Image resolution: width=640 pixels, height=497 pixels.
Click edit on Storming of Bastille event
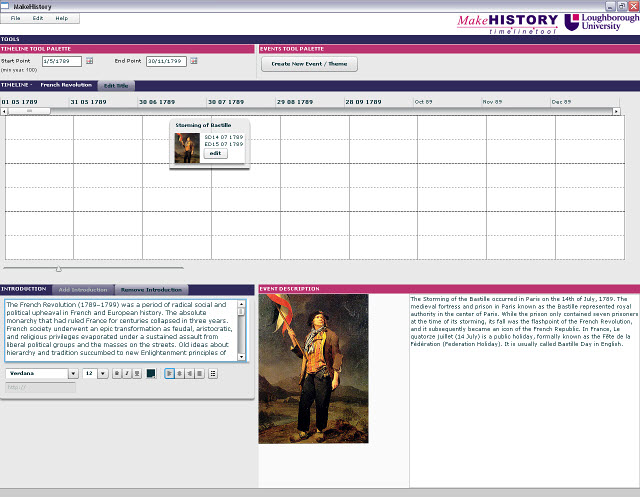point(216,153)
